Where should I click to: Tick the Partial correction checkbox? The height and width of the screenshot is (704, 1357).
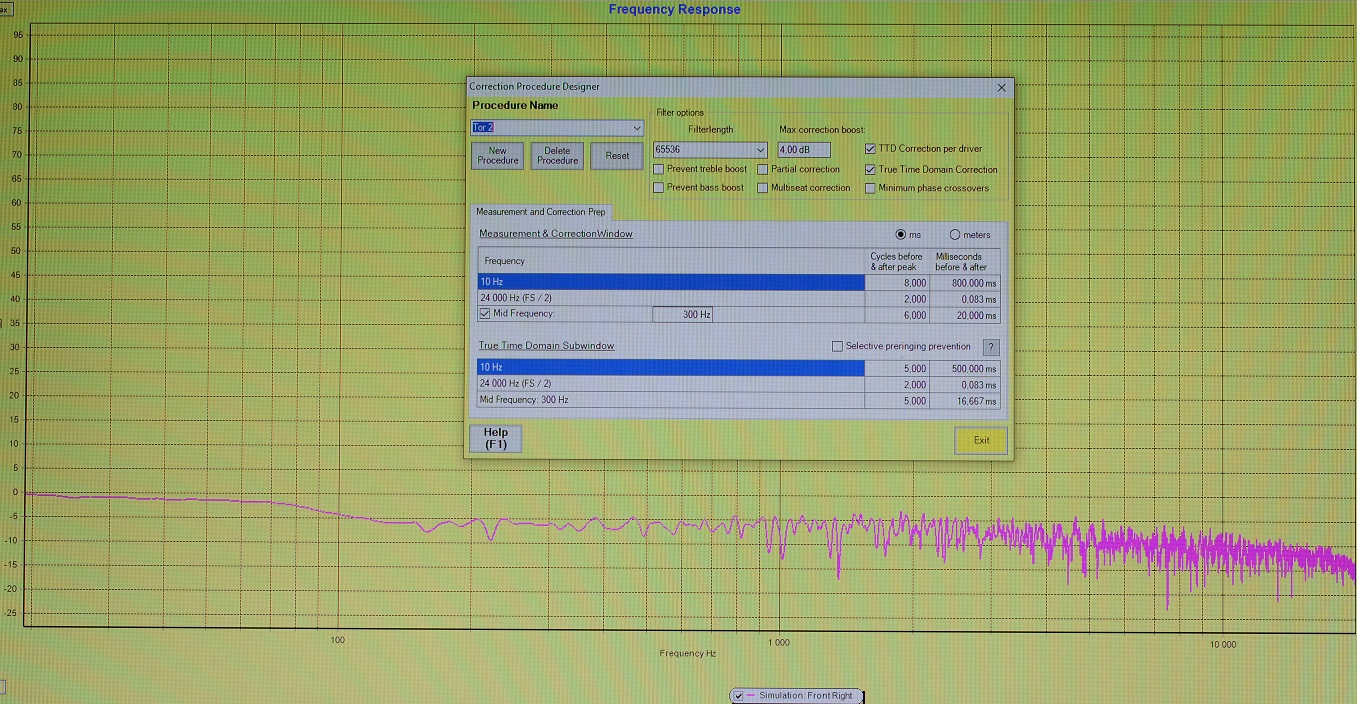(763, 169)
